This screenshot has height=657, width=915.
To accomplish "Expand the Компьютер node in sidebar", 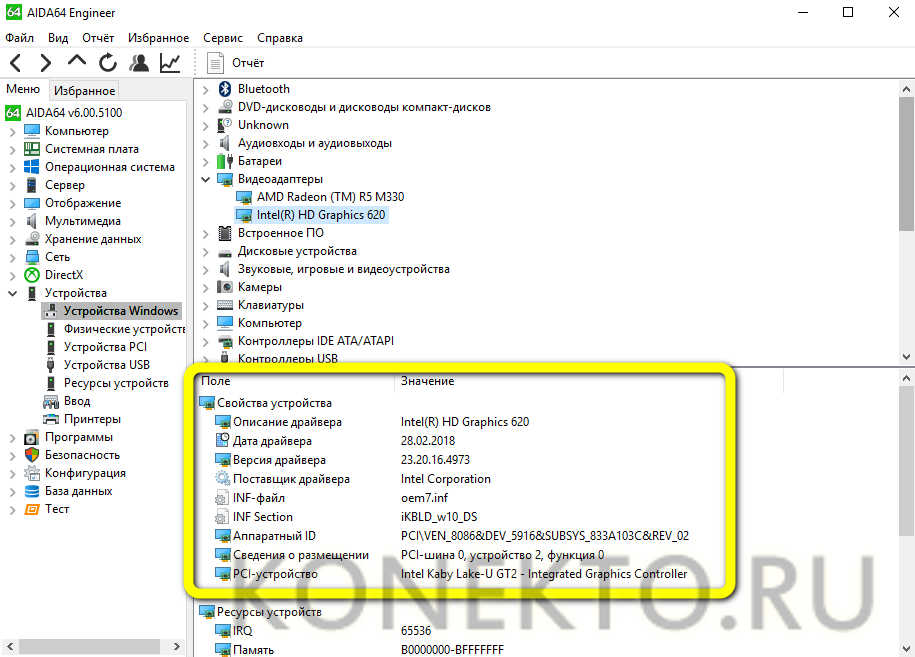I will [x=12, y=131].
